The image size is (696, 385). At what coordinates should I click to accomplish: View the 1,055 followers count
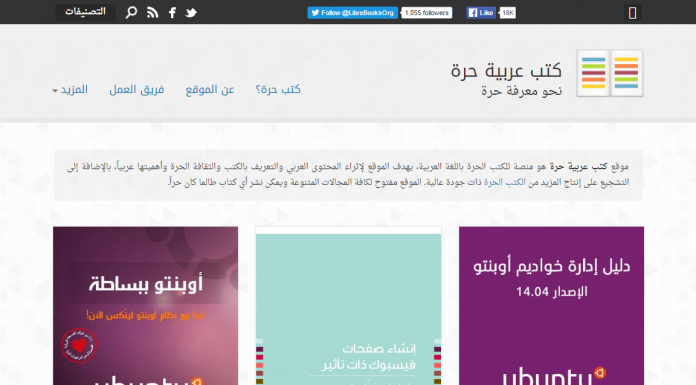427,13
